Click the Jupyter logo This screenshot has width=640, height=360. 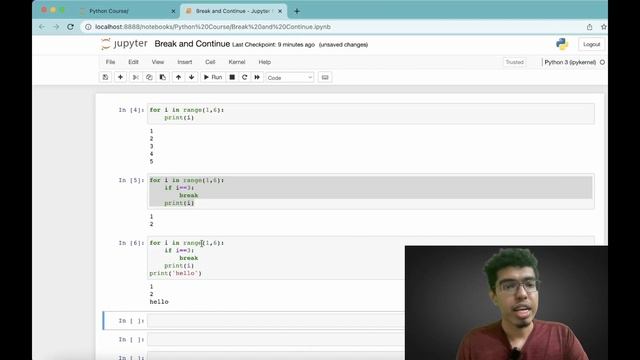[x=124, y=44]
